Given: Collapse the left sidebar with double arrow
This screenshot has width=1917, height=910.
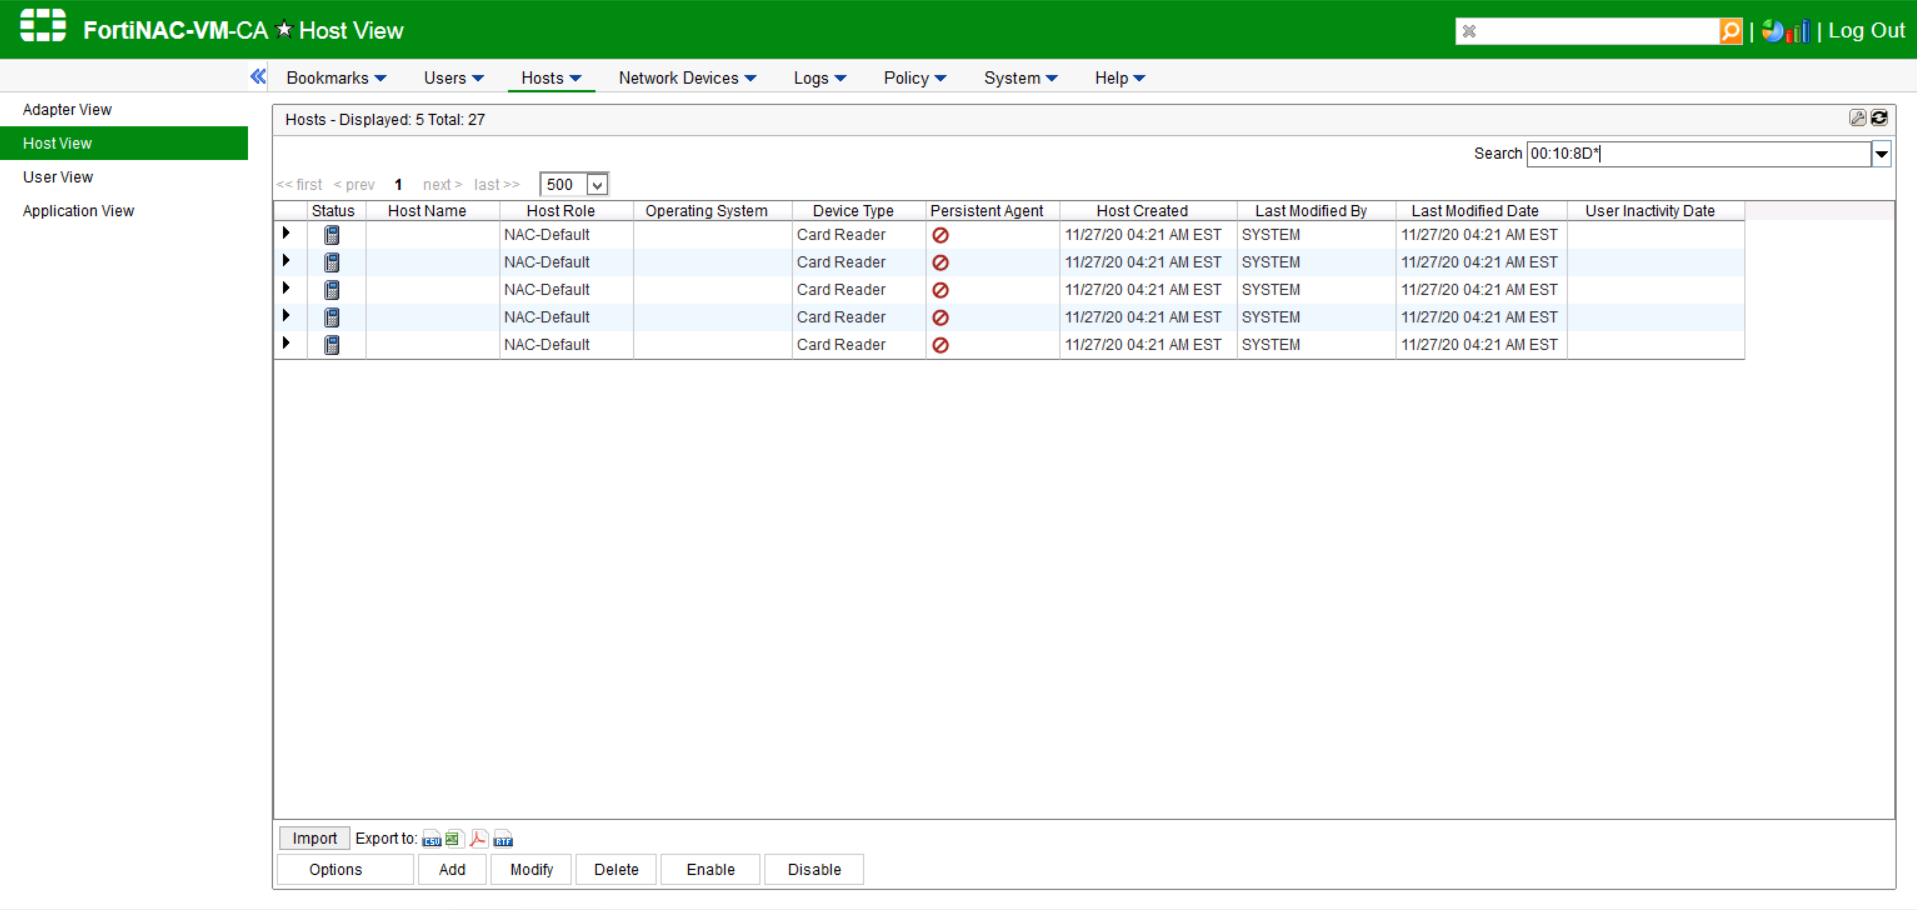Looking at the screenshot, I should click(258, 77).
